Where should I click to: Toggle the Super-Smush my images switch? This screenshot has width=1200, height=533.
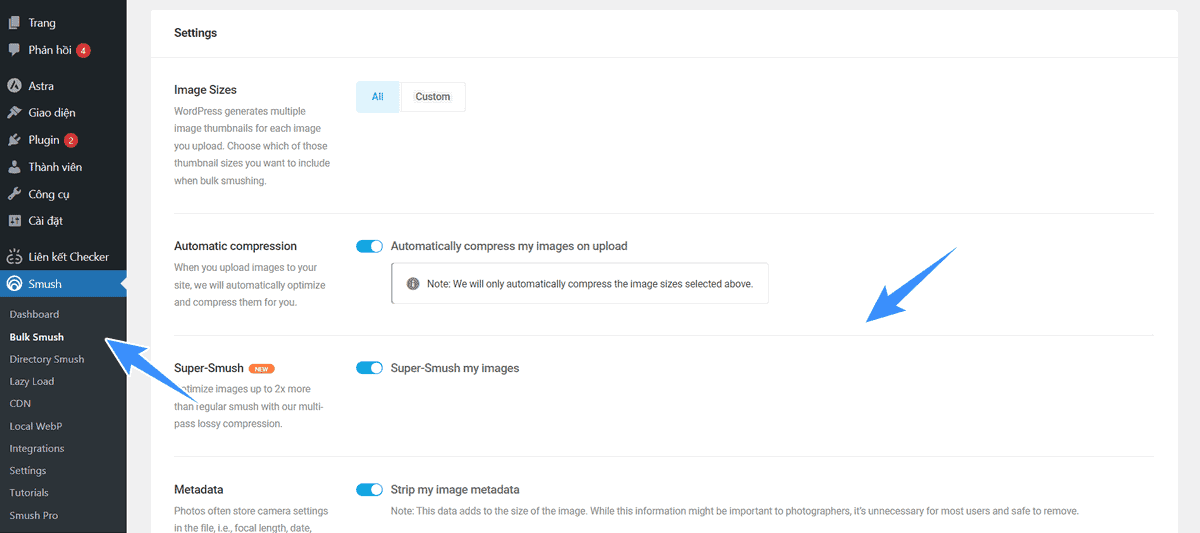(x=370, y=368)
